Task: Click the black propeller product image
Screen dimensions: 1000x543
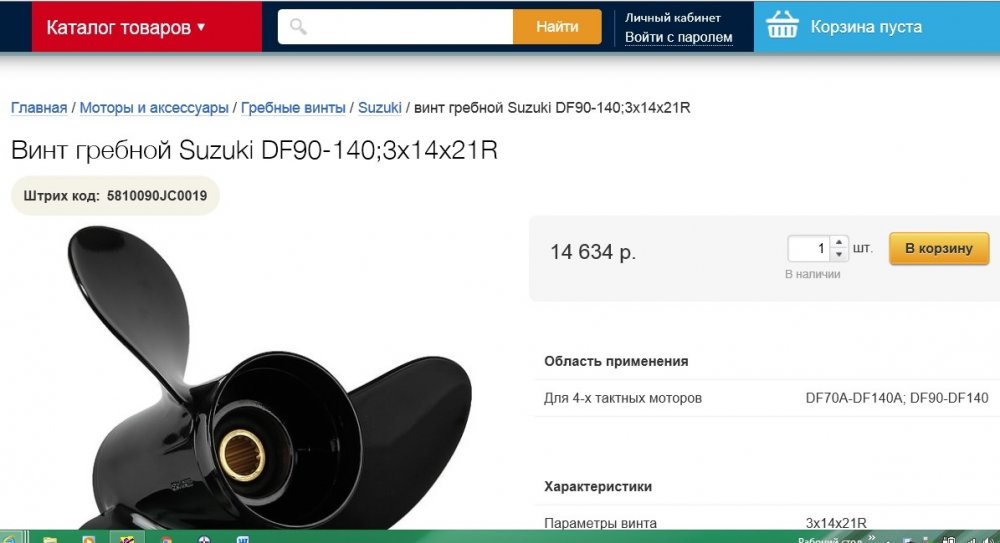Action: [268, 378]
